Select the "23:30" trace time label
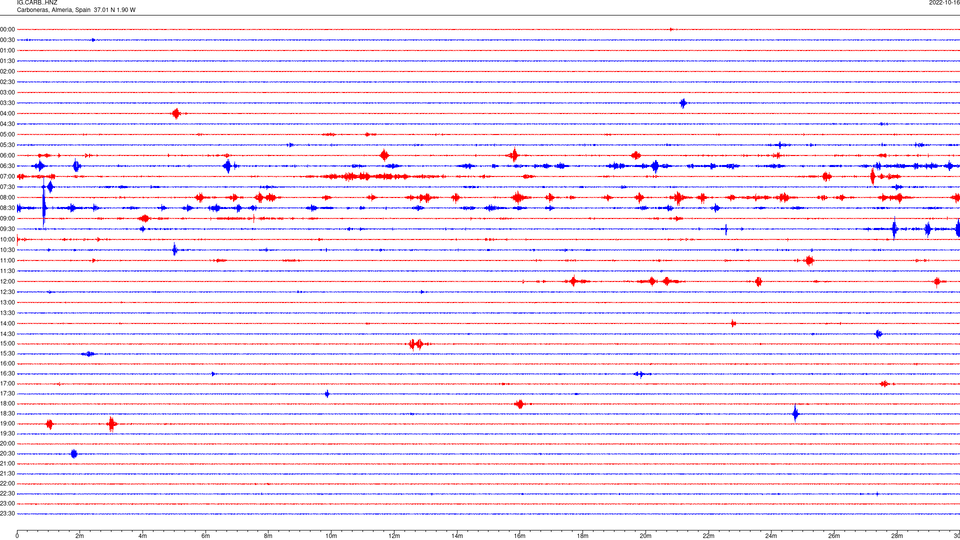The image size is (960, 540). [x=7, y=514]
